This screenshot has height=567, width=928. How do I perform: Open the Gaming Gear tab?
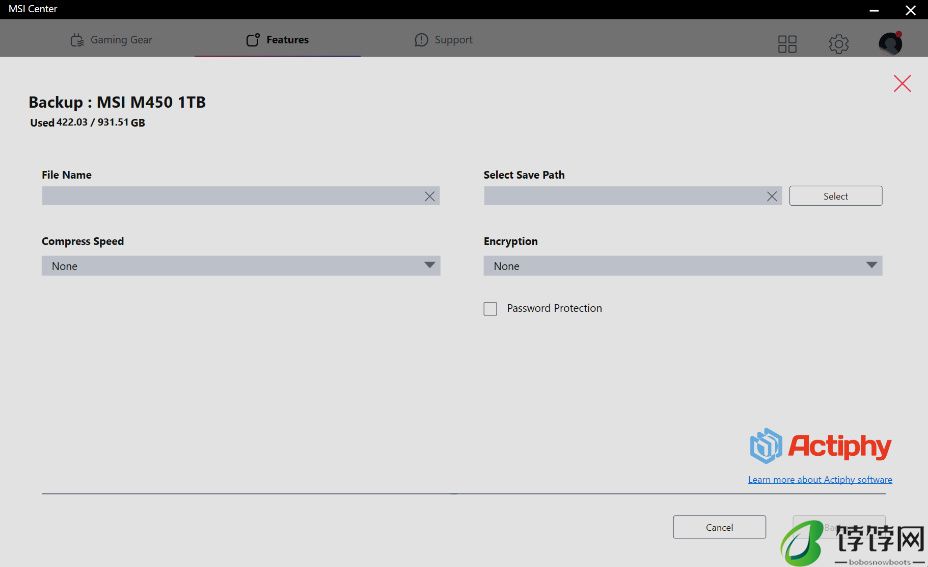point(111,40)
